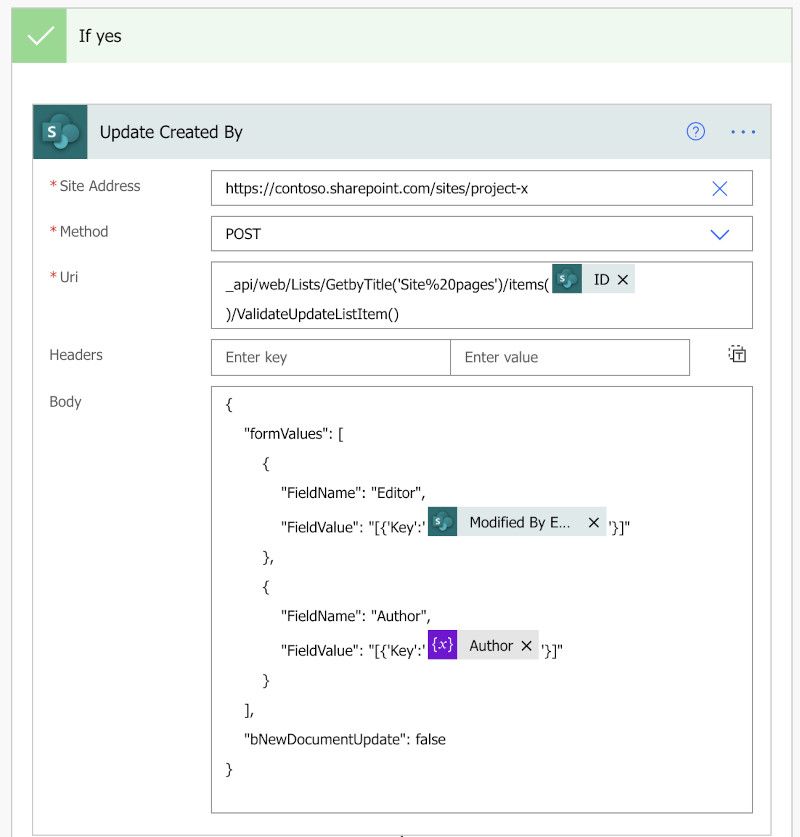Expand the Method dropdown chevron
This screenshot has height=837, width=800.
719,234
